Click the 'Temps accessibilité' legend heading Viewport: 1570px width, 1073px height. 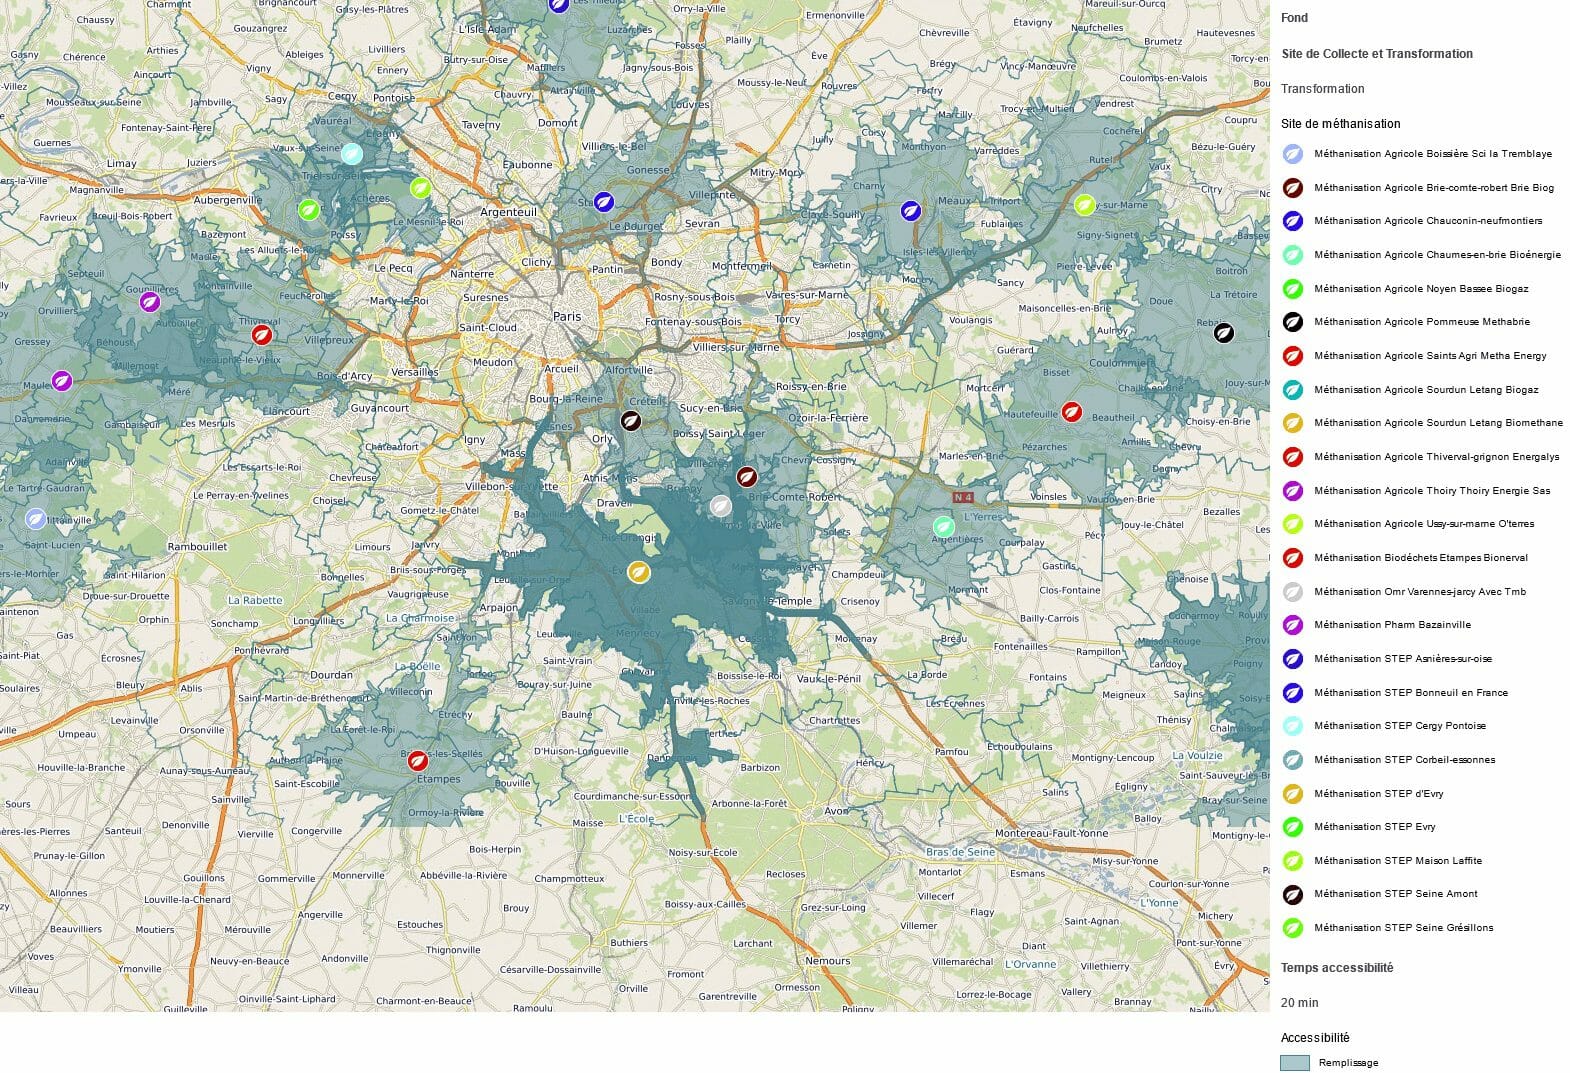pyautogui.click(x=1336, y=968)
